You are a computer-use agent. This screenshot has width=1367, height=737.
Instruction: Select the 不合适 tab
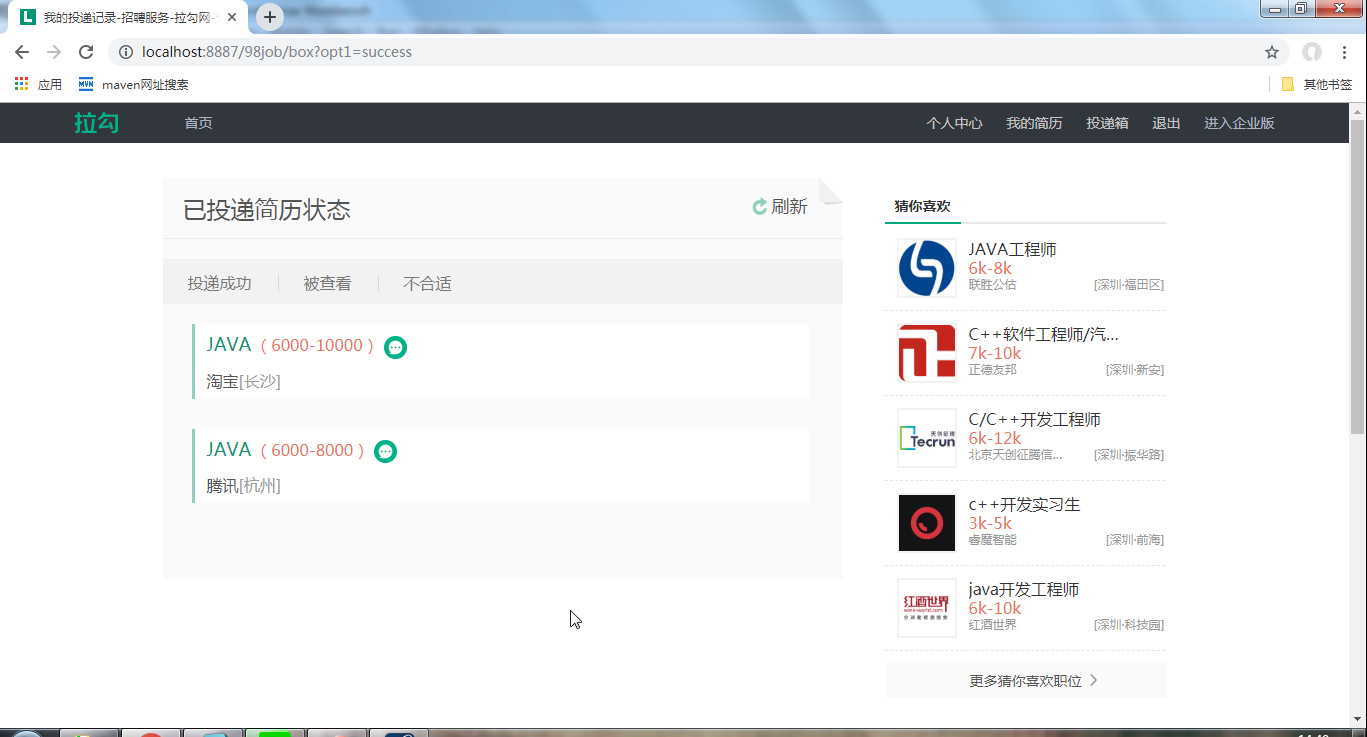pos(427,284)
